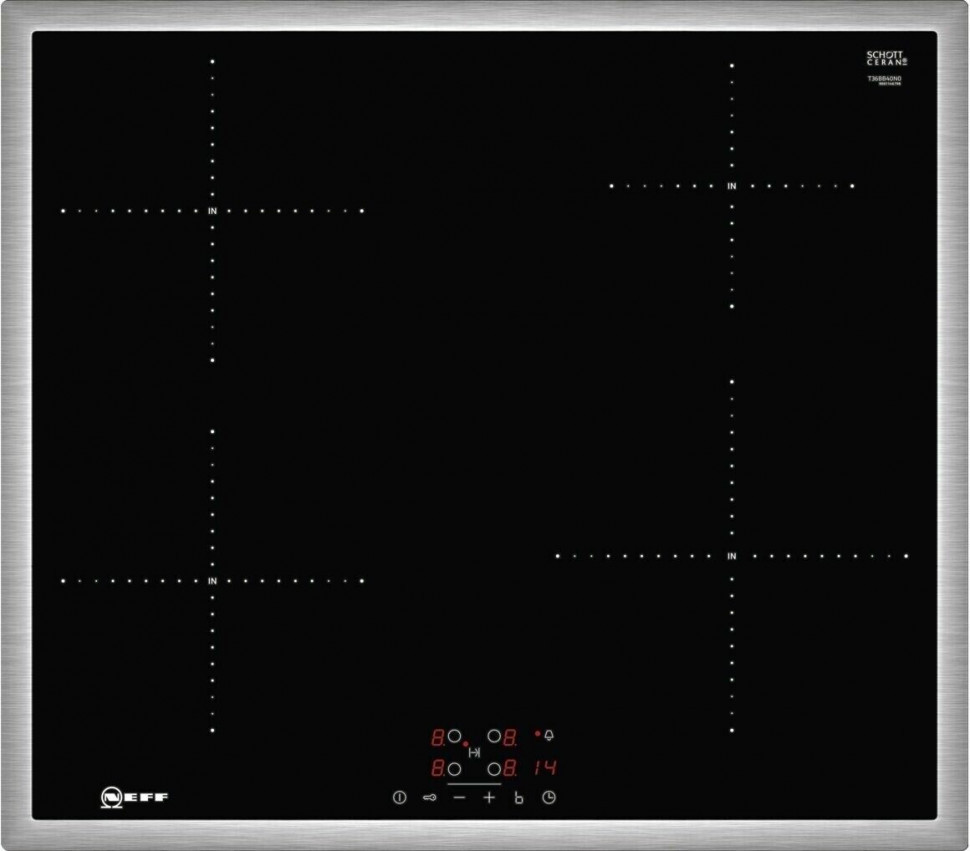The width and height of the screenshot is (970, 851).
Task: Click the IN marker of rear left zone
Action: tap(212, 211)
